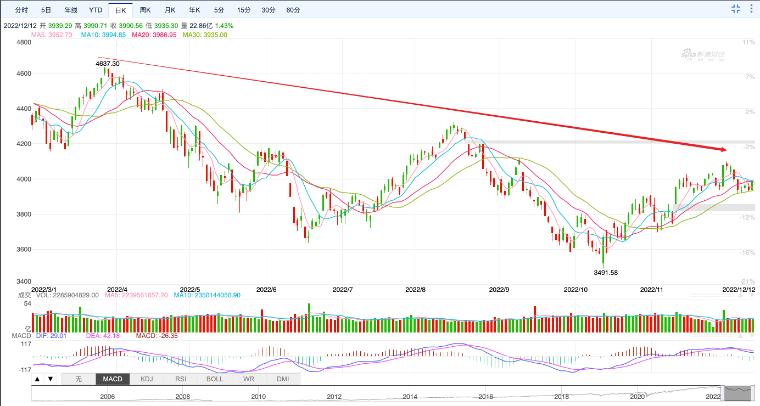Click the up triangle indicator arrow
The image size is (760, 406).
pos(38,379)
